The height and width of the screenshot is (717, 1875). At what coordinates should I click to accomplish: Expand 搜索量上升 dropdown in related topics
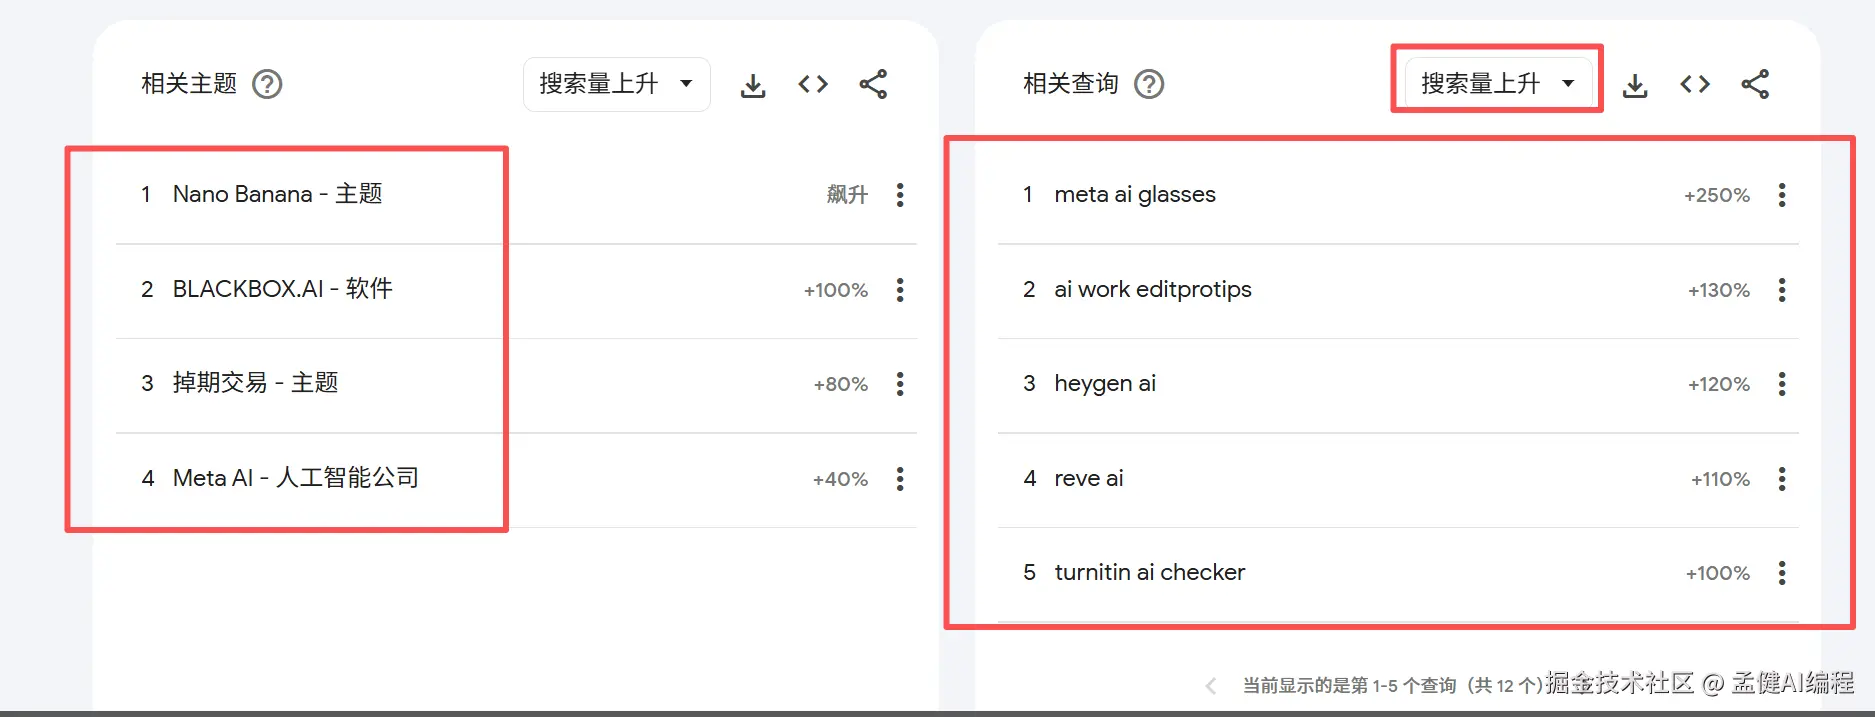pos(616,84)
